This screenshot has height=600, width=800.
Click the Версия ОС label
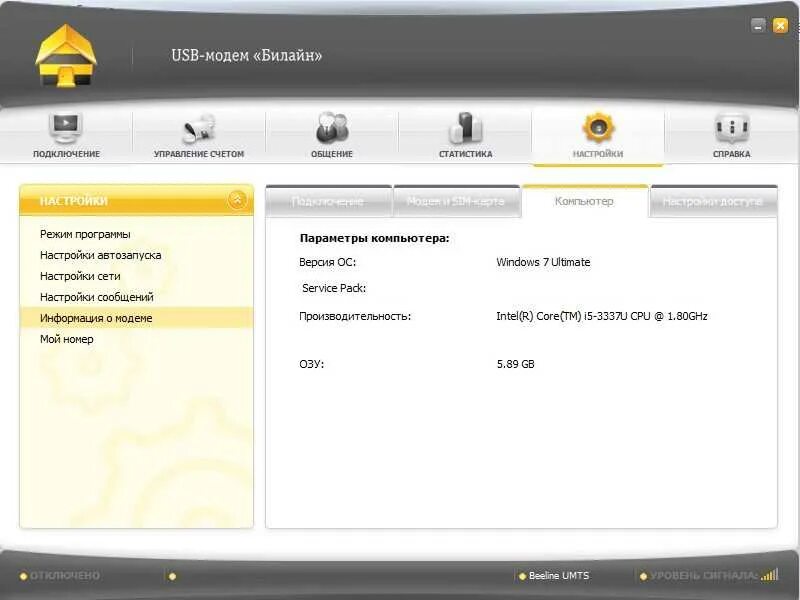coord(328,262)
